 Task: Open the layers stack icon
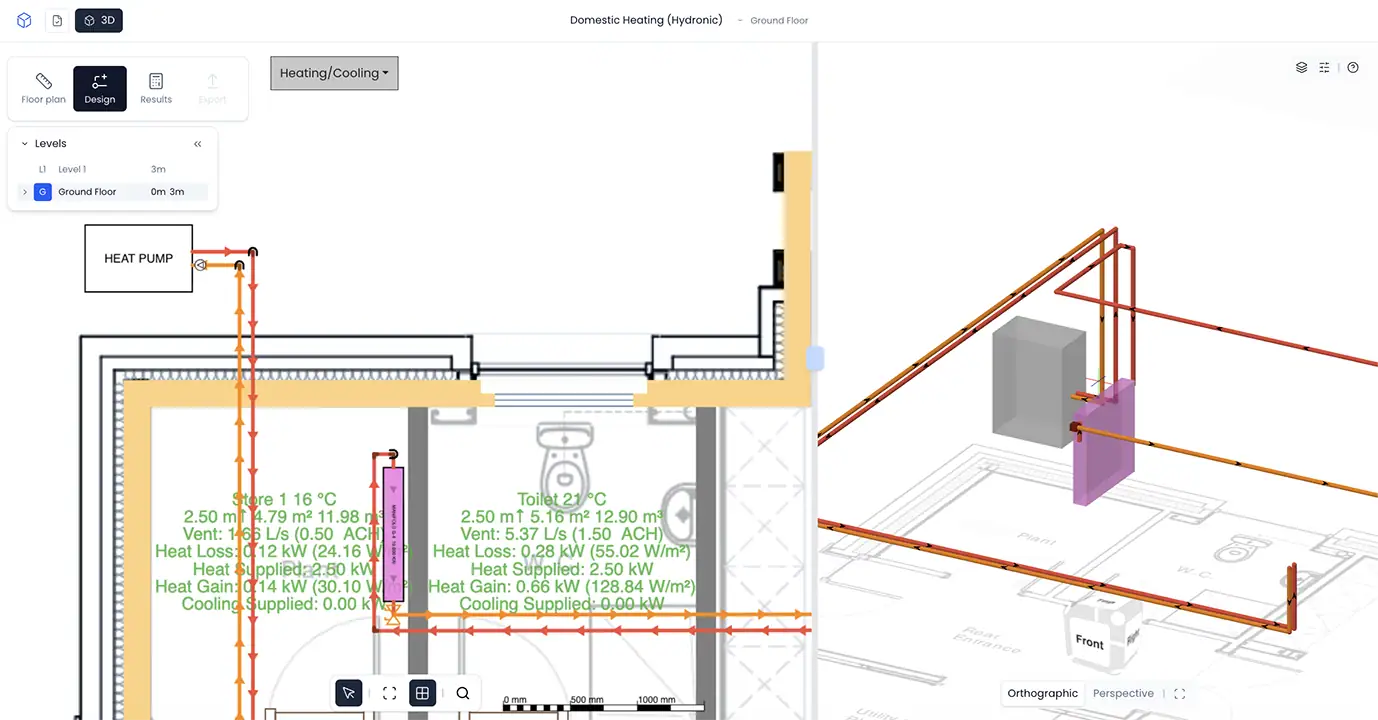(1301, 68)
